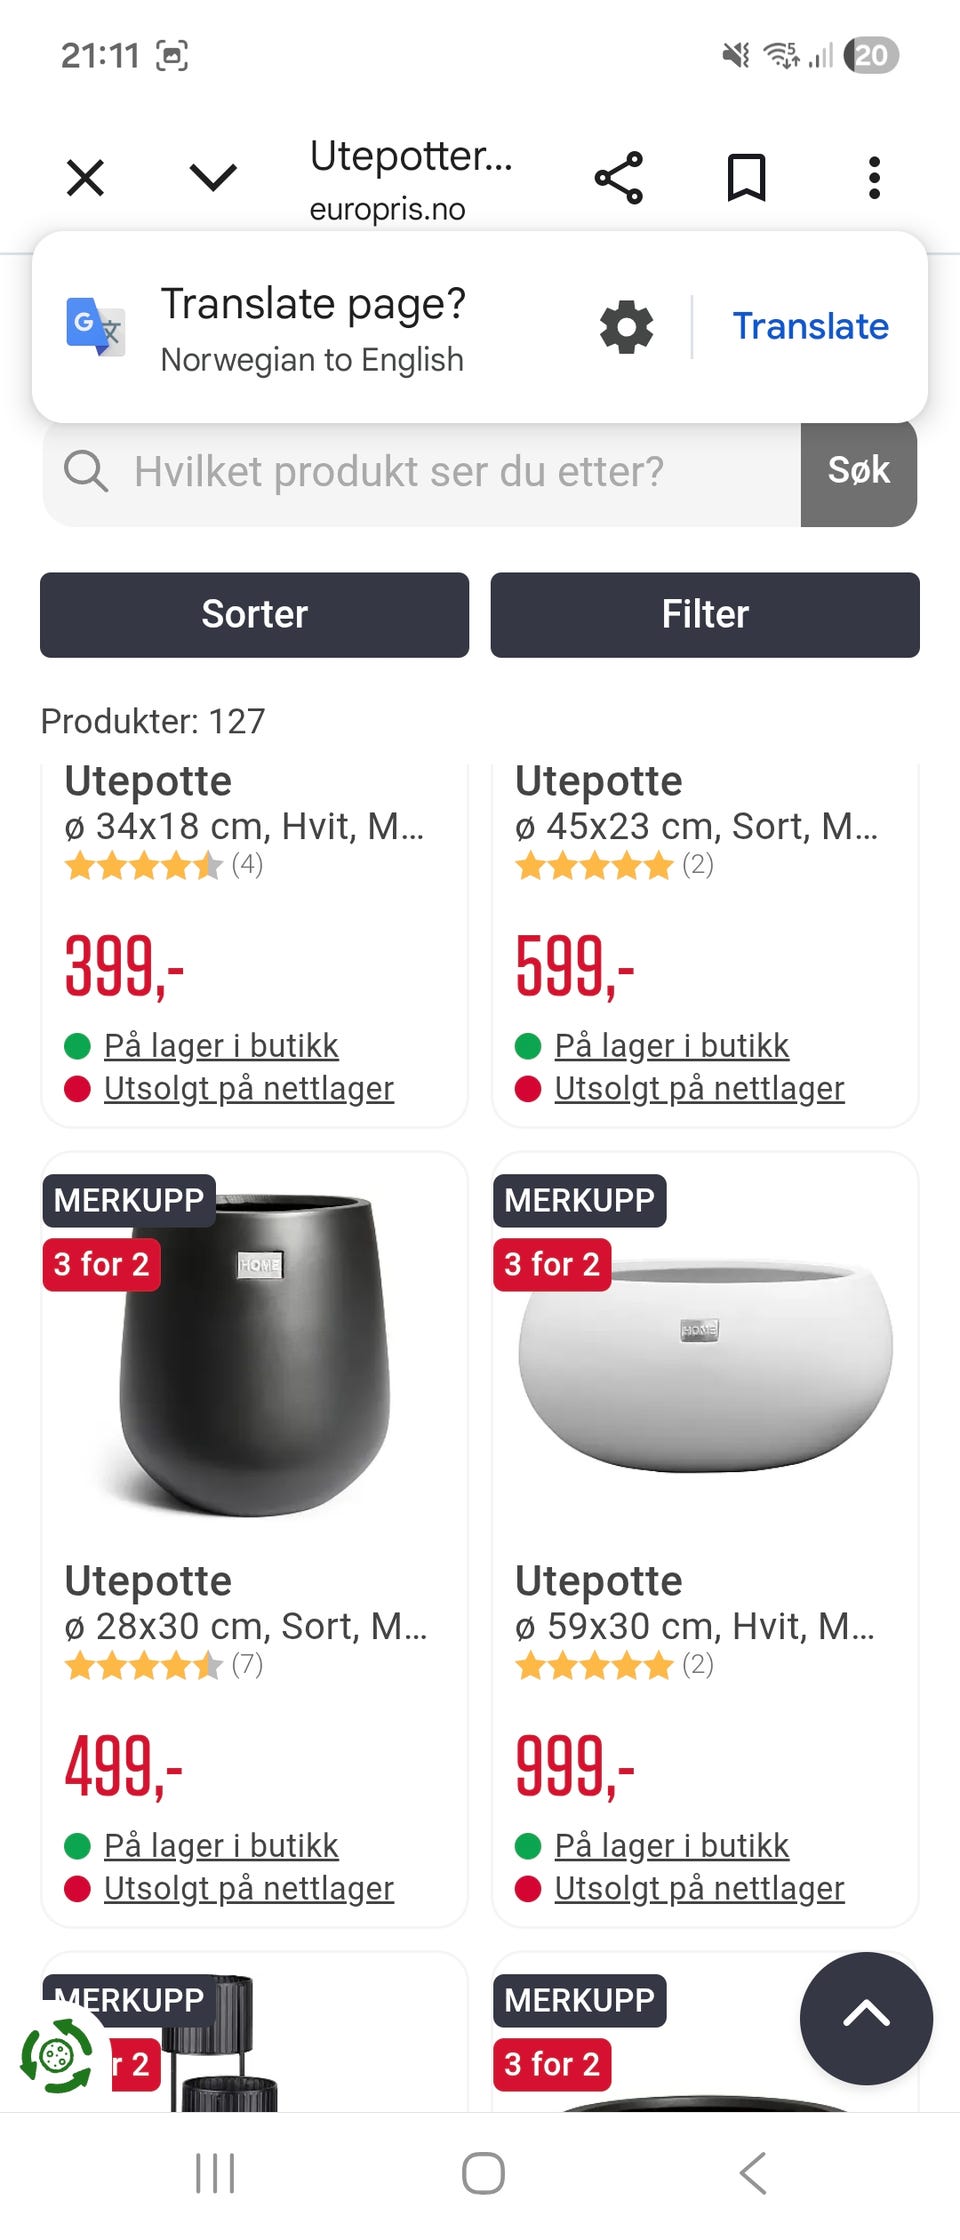The height and width of the screenshot is (2240, 960).
Task: Tap the share icon in browser bar
Action: click(619, 178)
